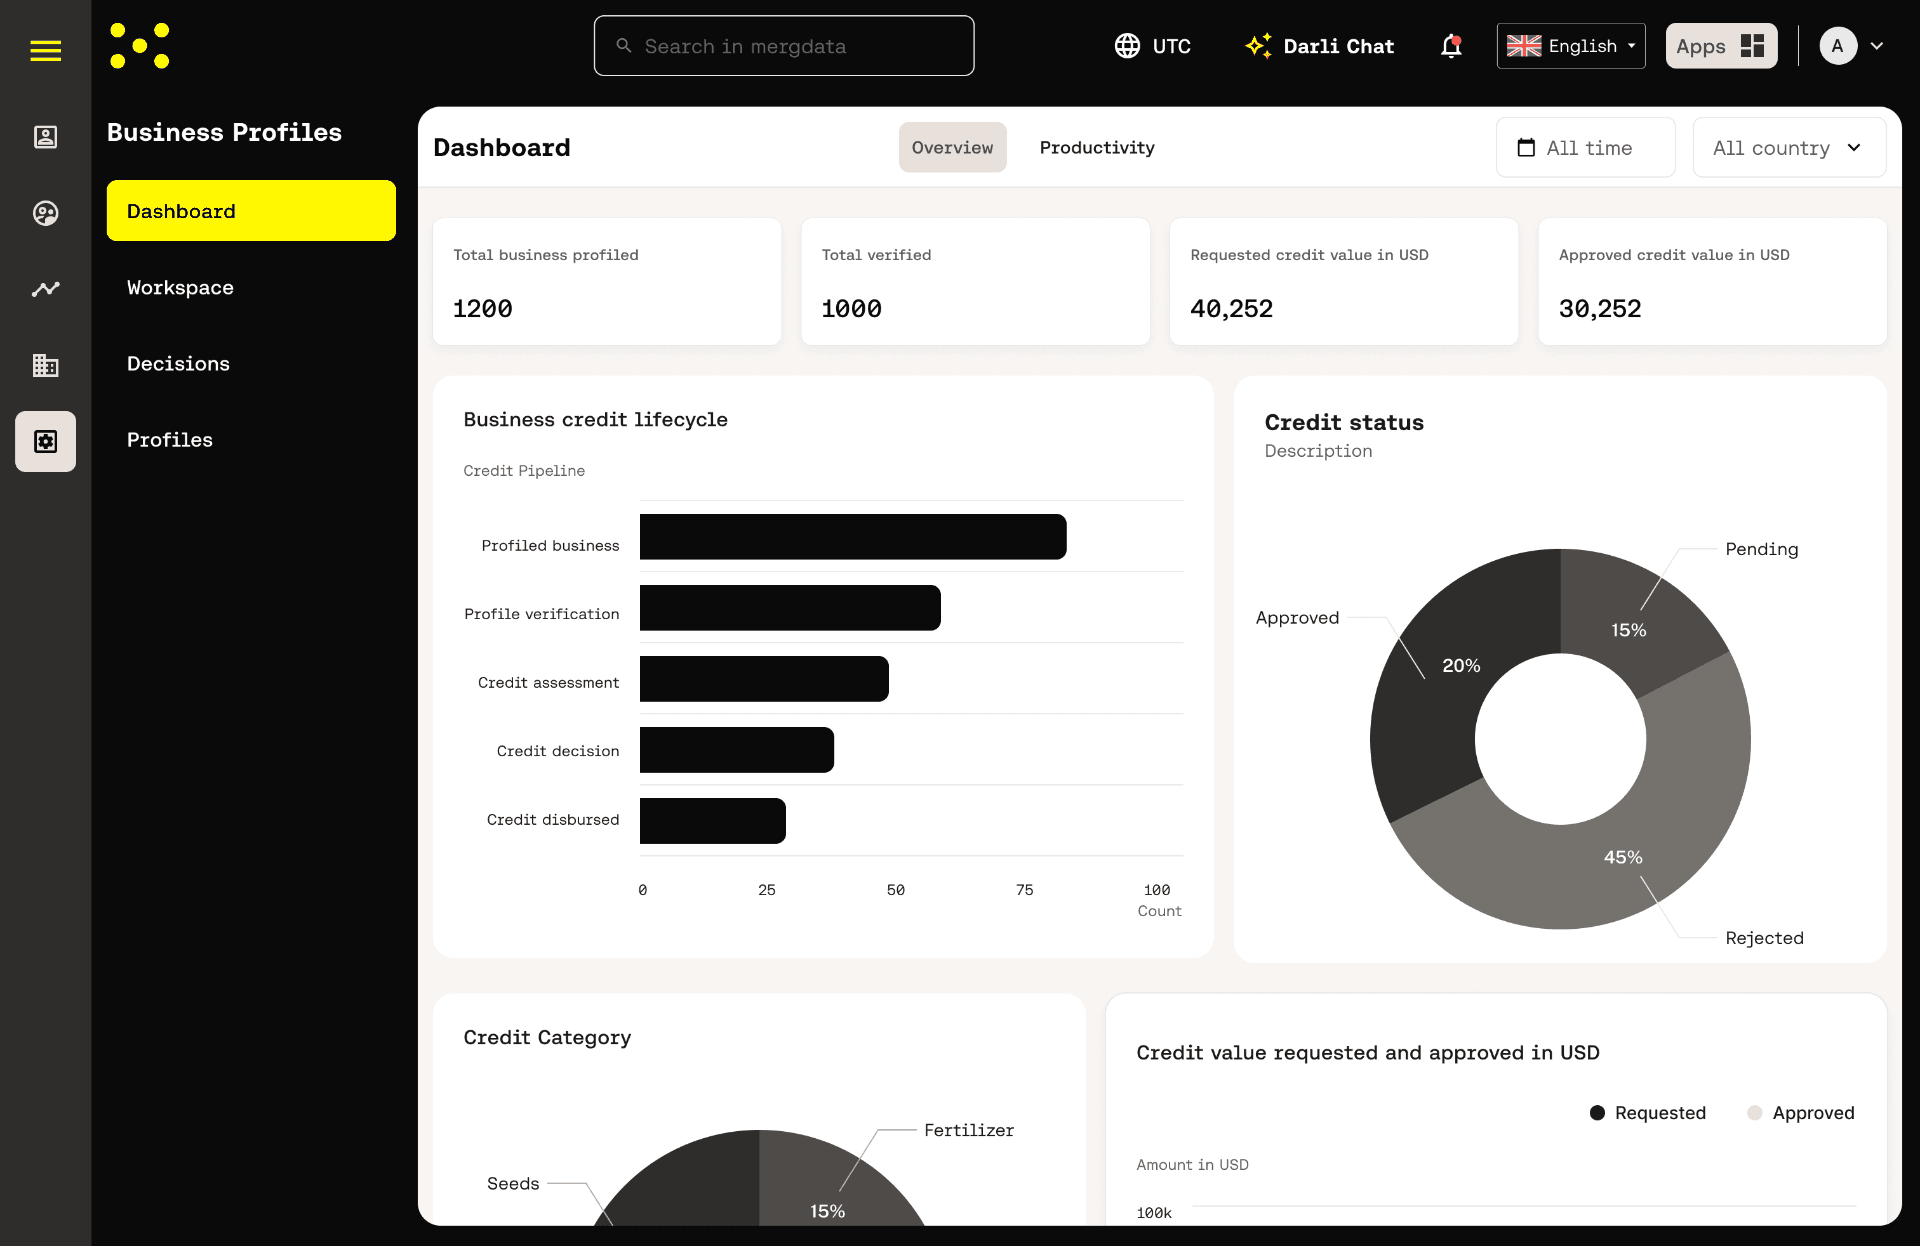Image resolution: width=1920 pixels, height=1246 pixels.
Task: Open the contact card sidebar icon
Action: pyautogui.click(x=45, y=137)
